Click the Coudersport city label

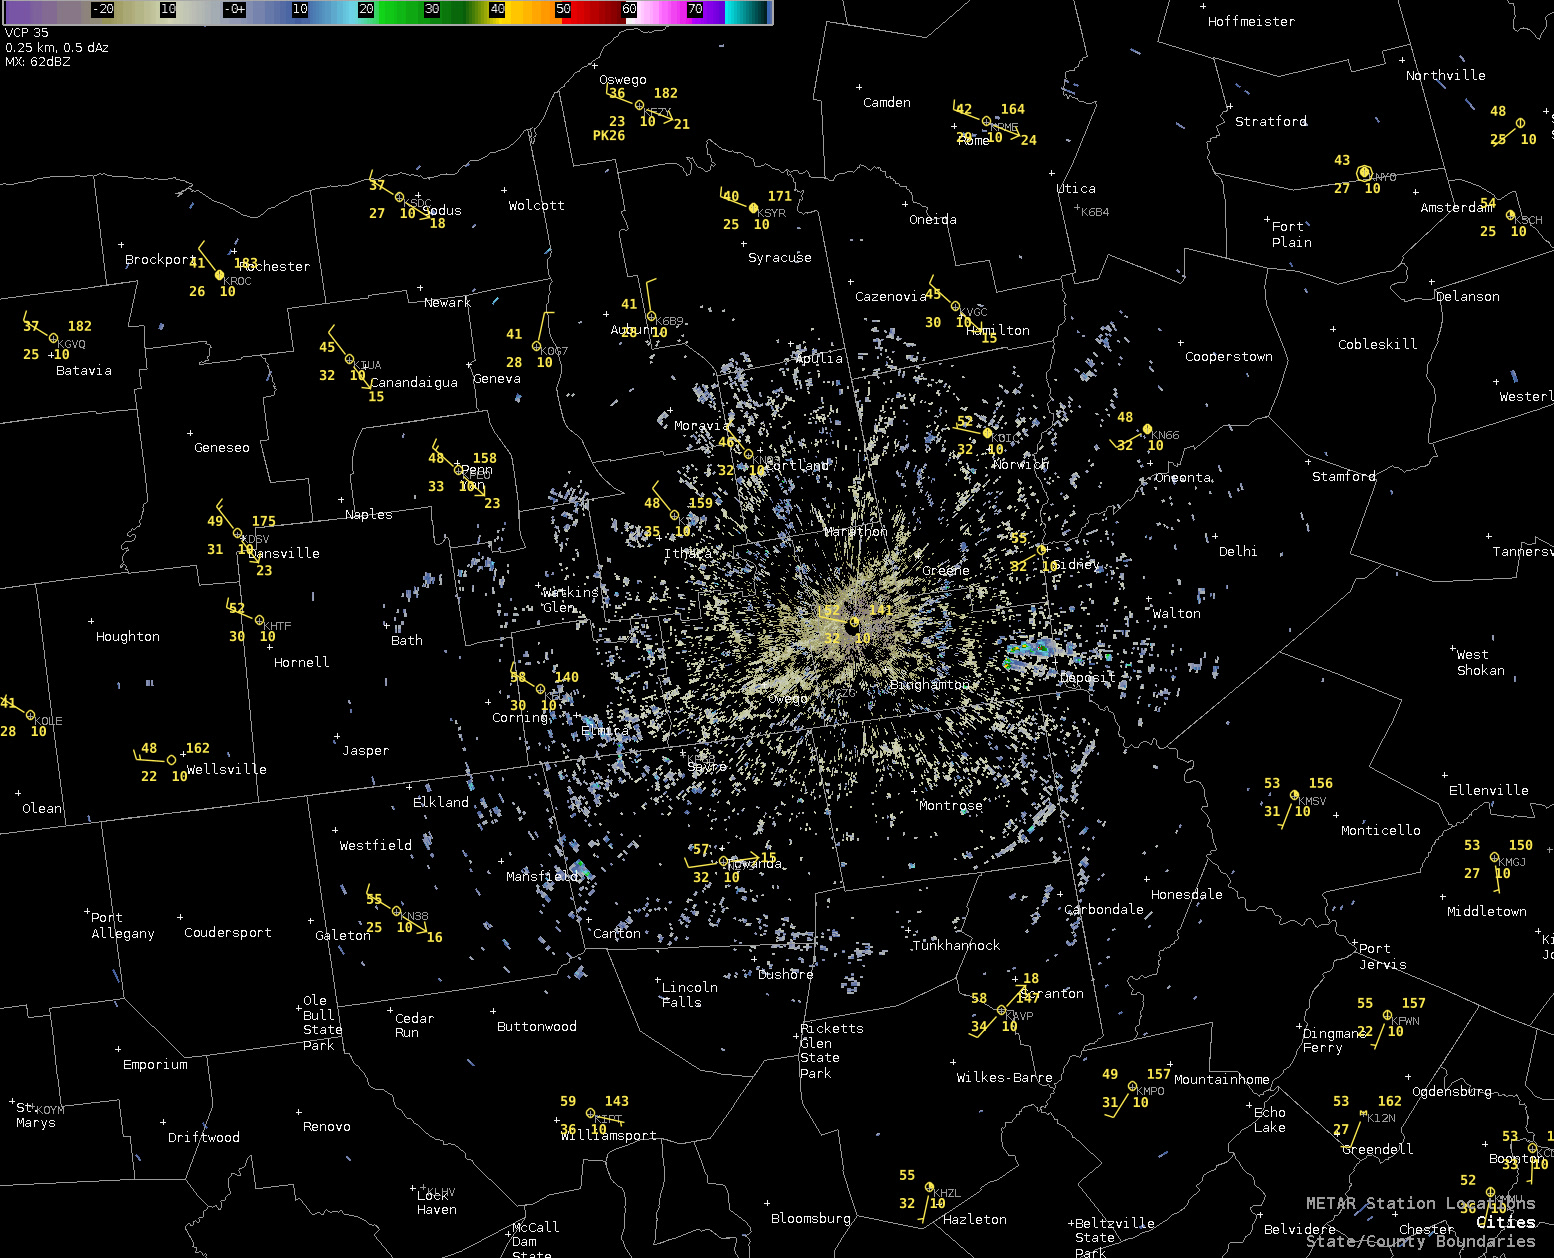click(x=228, y=933)
